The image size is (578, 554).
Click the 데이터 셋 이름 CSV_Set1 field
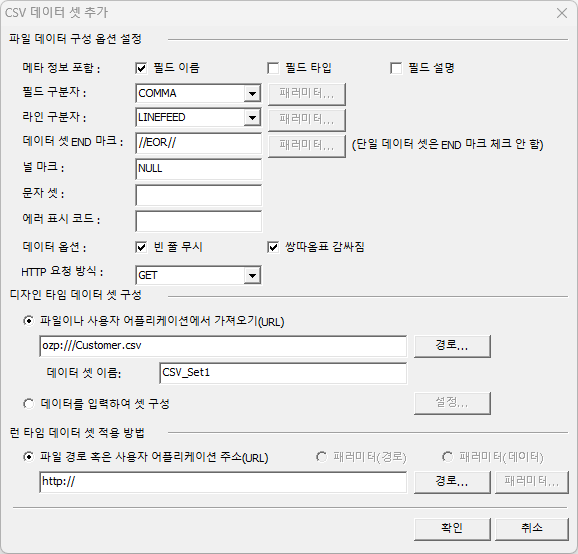click(283, 373)
